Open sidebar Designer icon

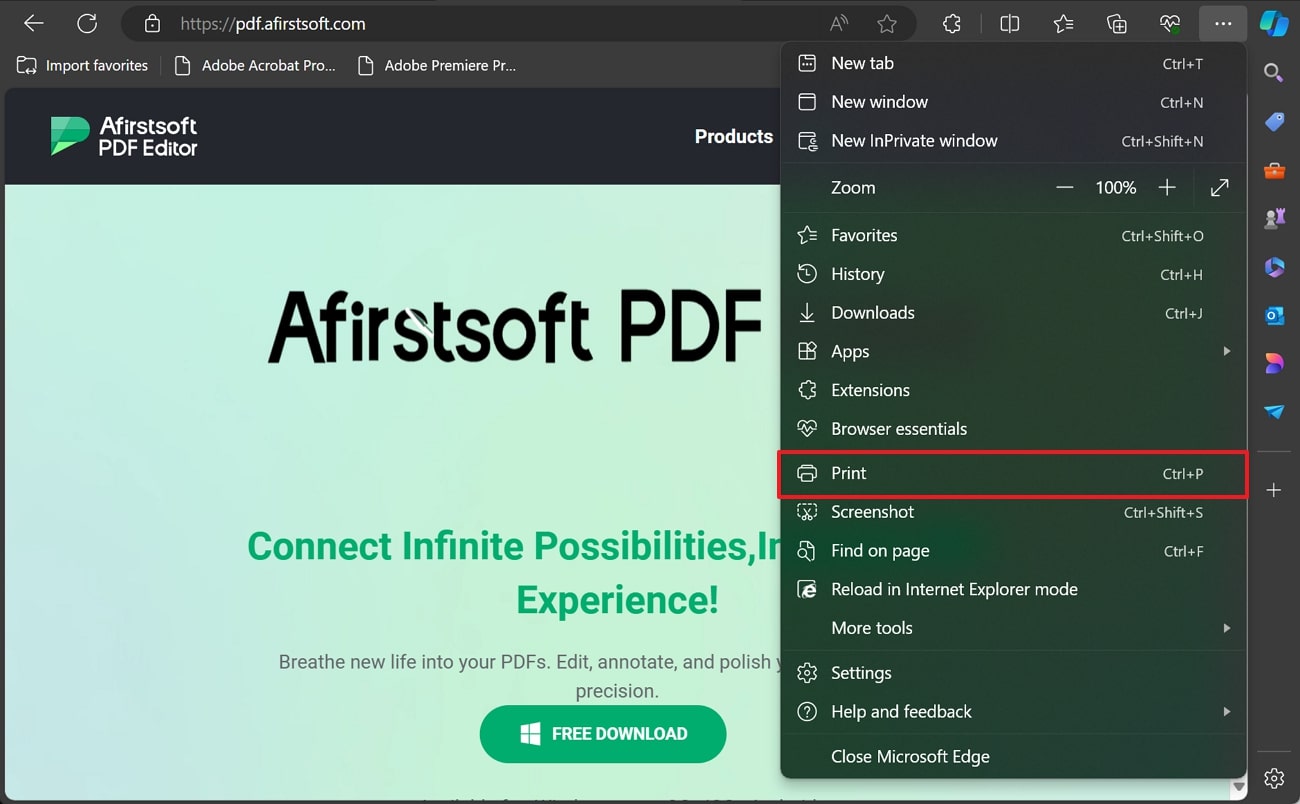point(1274,363)
